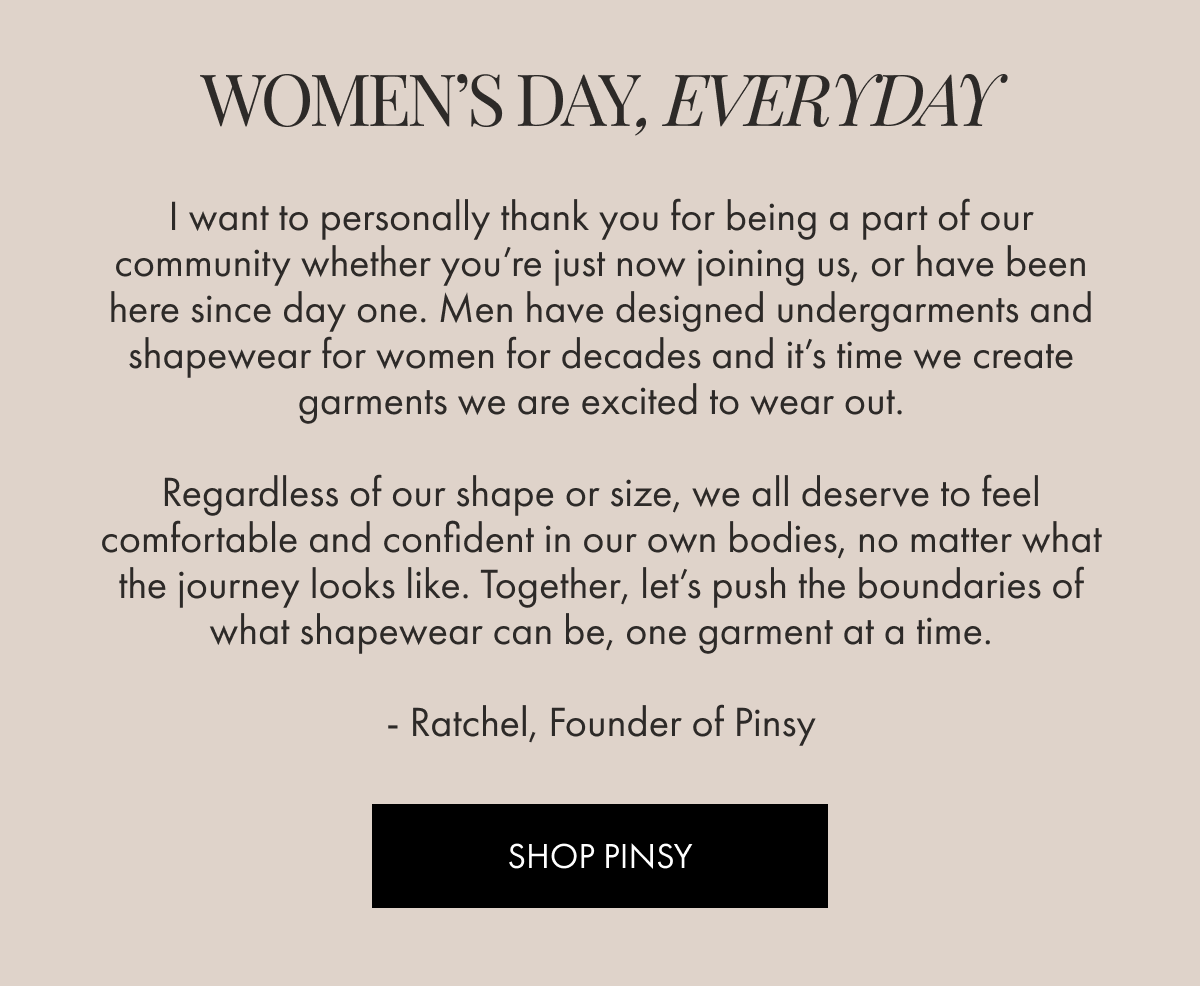The width and height of the screenshot is (1200, 986).
Task: Click the SHOP PINSY button
Action: (600, 856)
